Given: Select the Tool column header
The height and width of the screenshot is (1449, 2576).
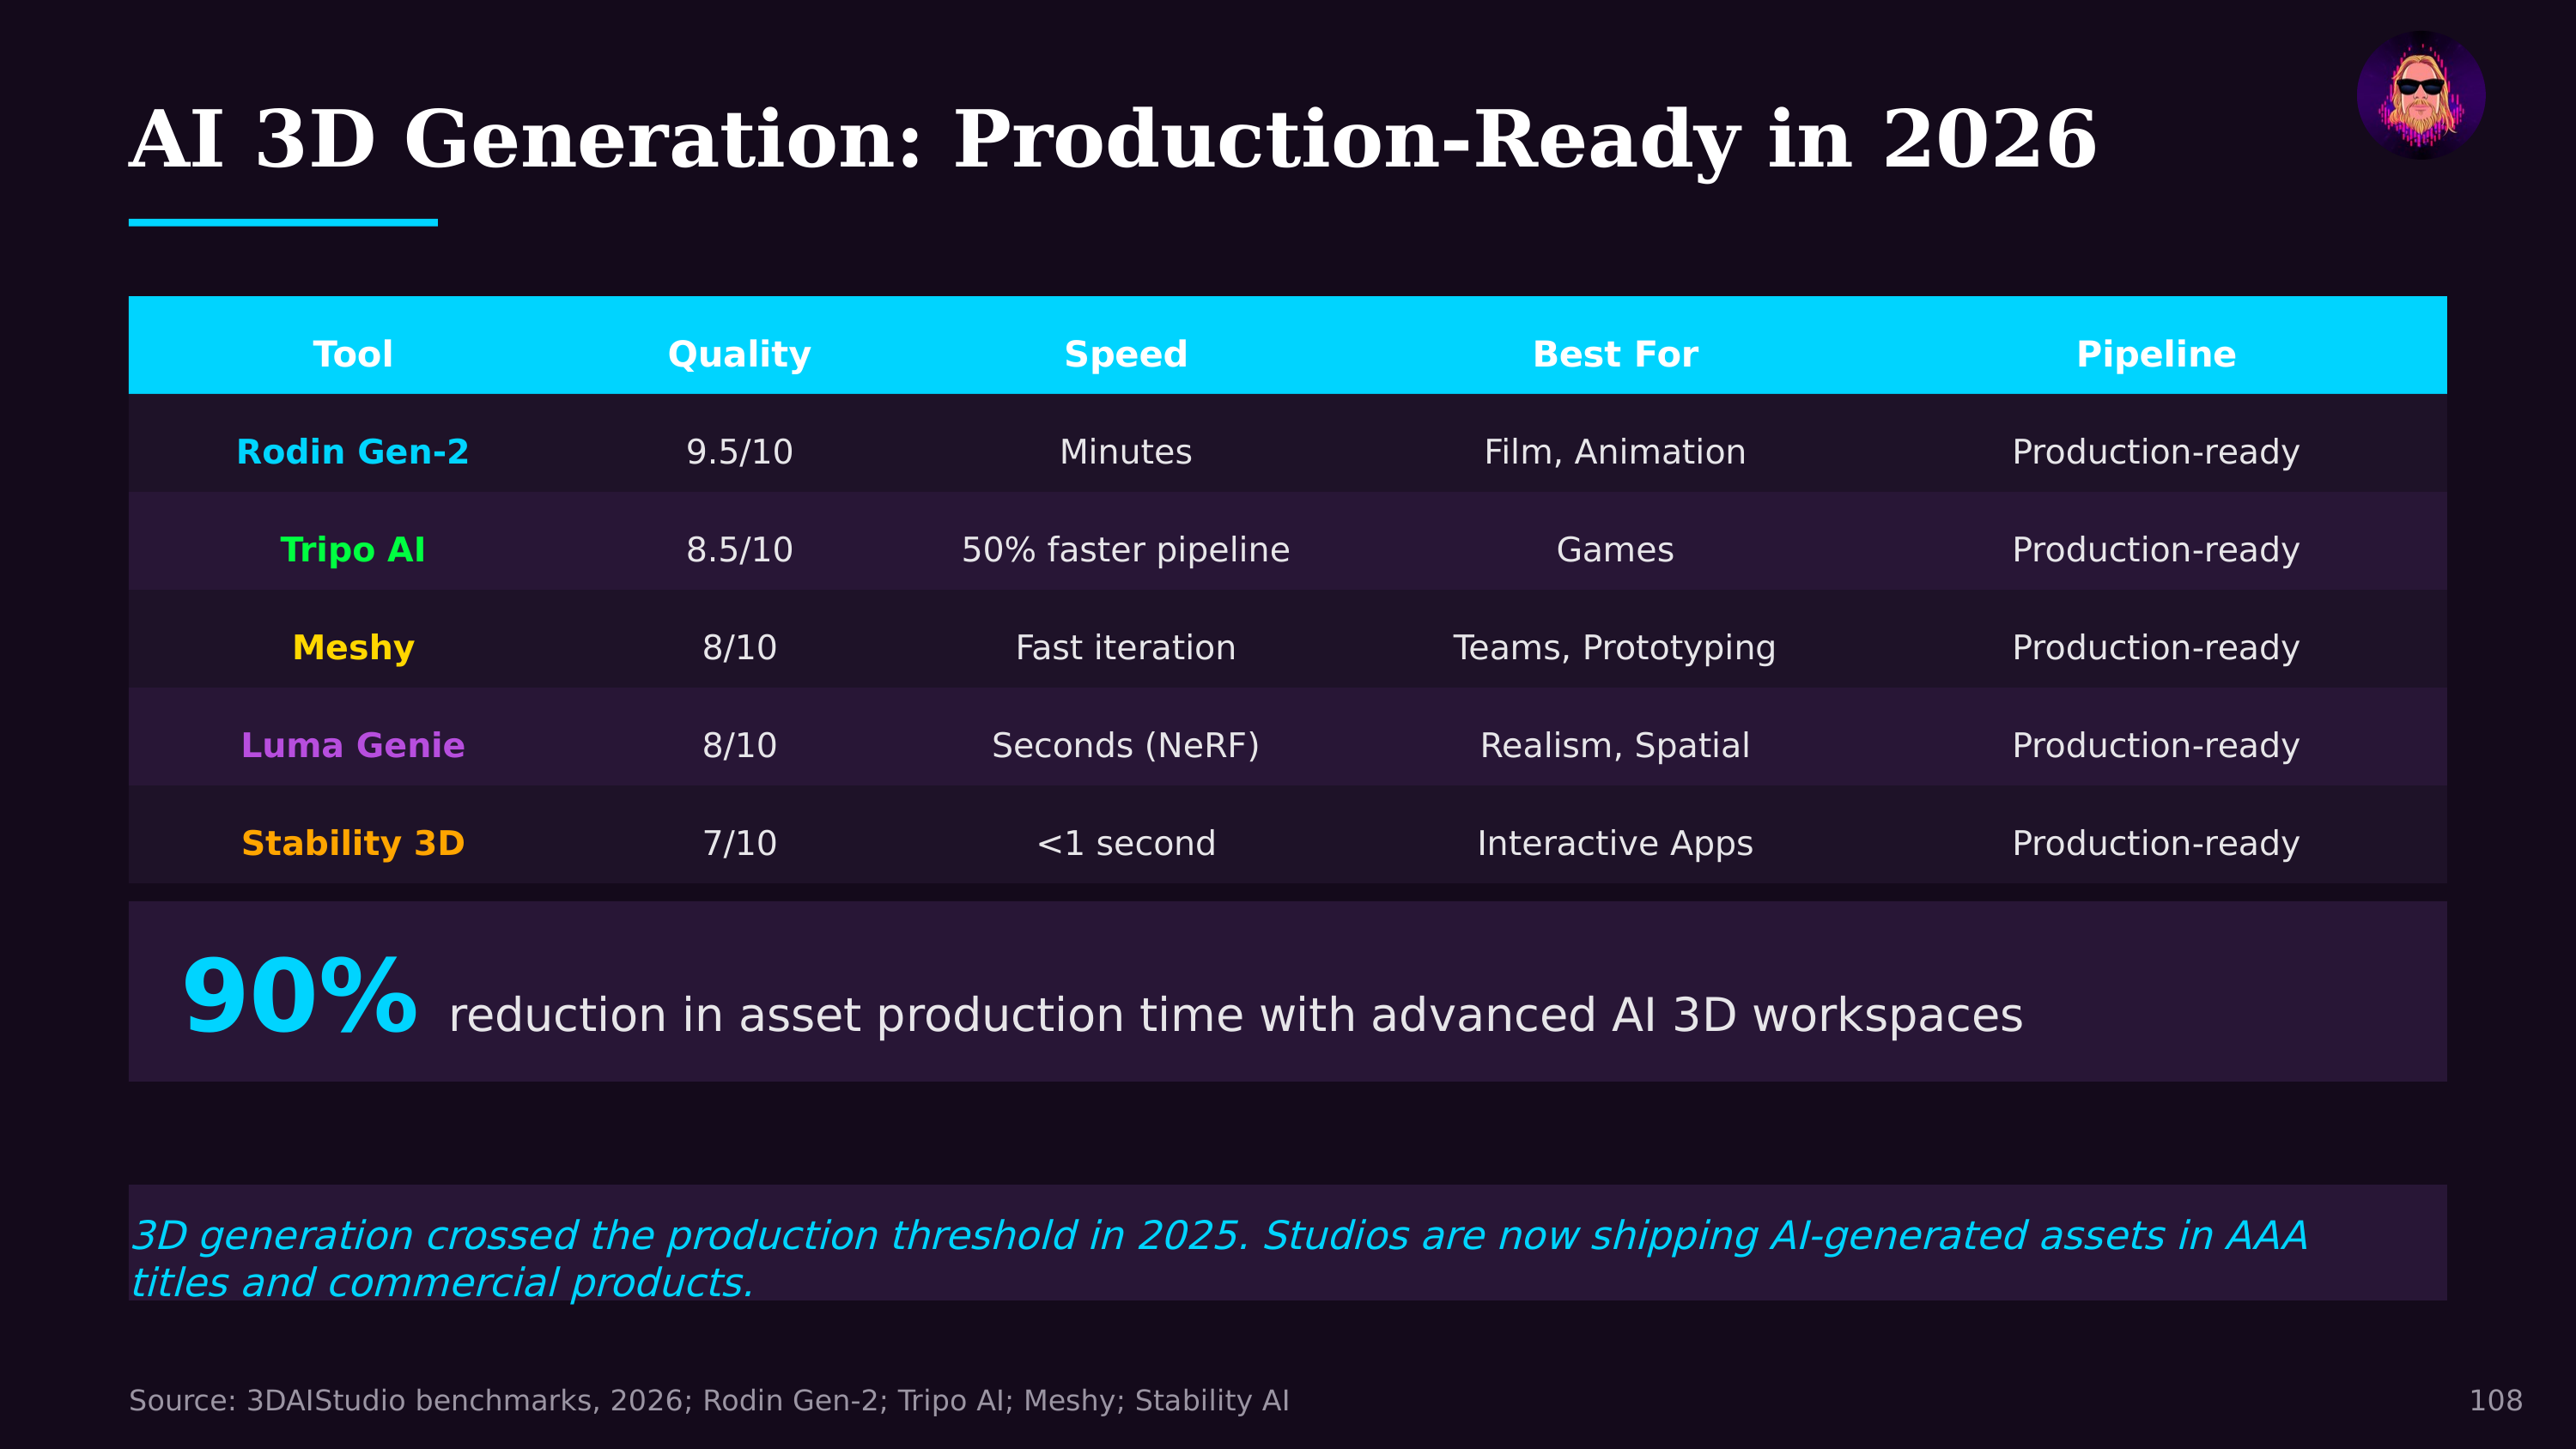Looking at the screenshot, I should click(x=352, y=353).
